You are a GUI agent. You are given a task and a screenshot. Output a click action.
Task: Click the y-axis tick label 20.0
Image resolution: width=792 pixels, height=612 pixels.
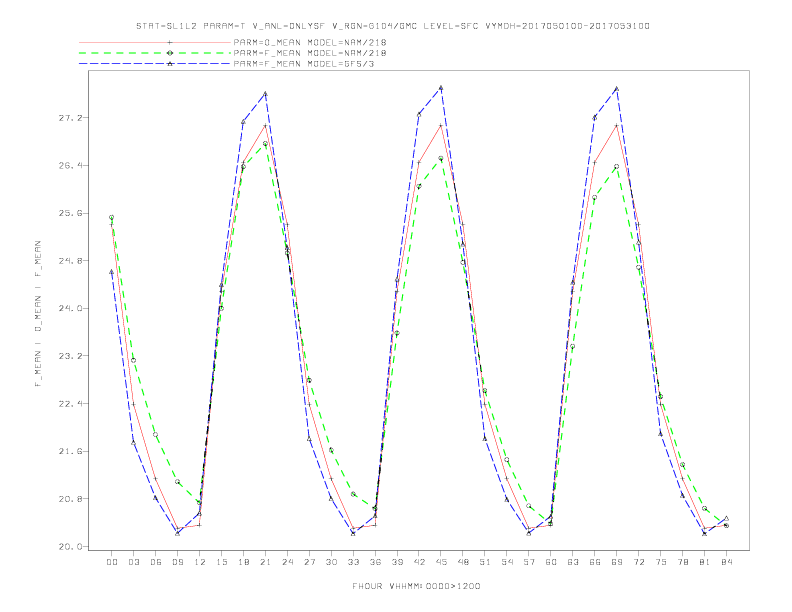click(69, 546)
